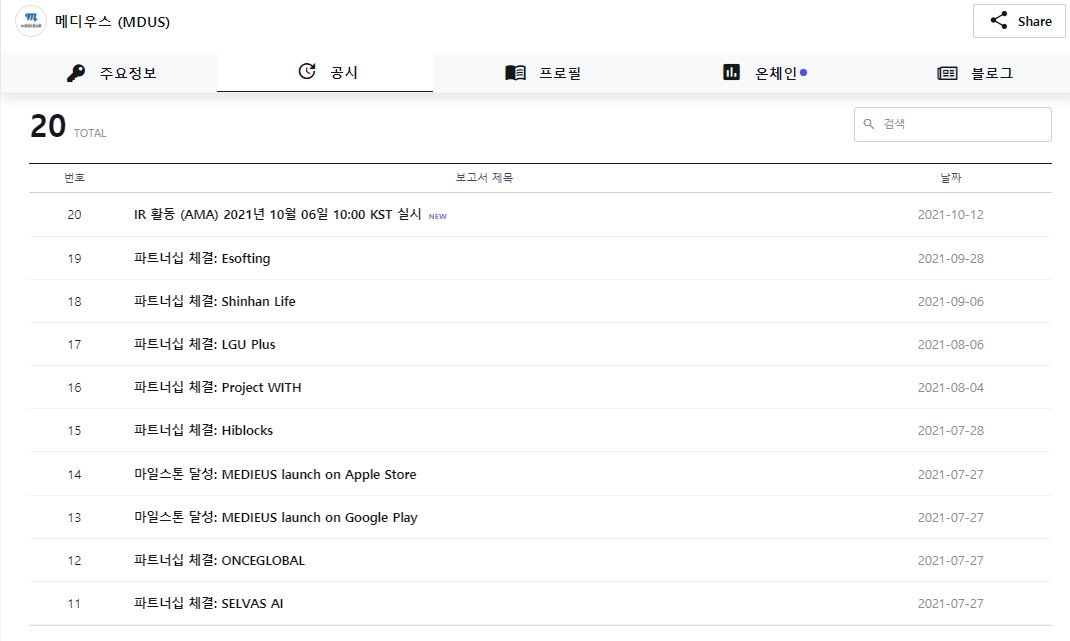Image resolution: width=1070 pixels, height=641 pixels.
Task: Click row number 18
Action: 74,301
